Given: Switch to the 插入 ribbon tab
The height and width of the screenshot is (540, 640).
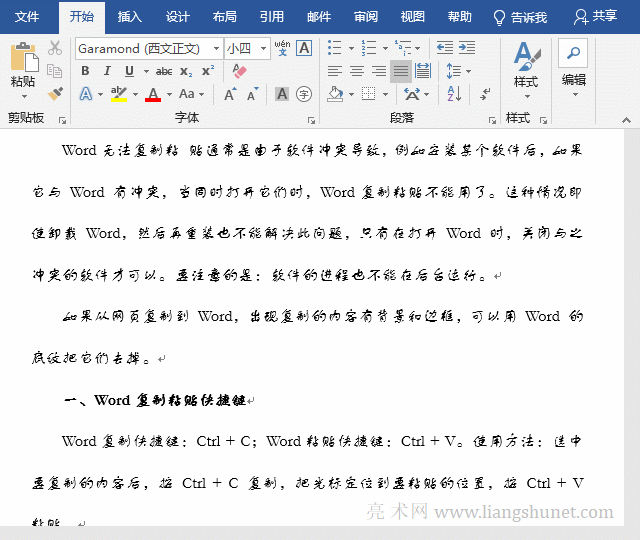Looking at the screenshot, I should (x=129, y=17).
